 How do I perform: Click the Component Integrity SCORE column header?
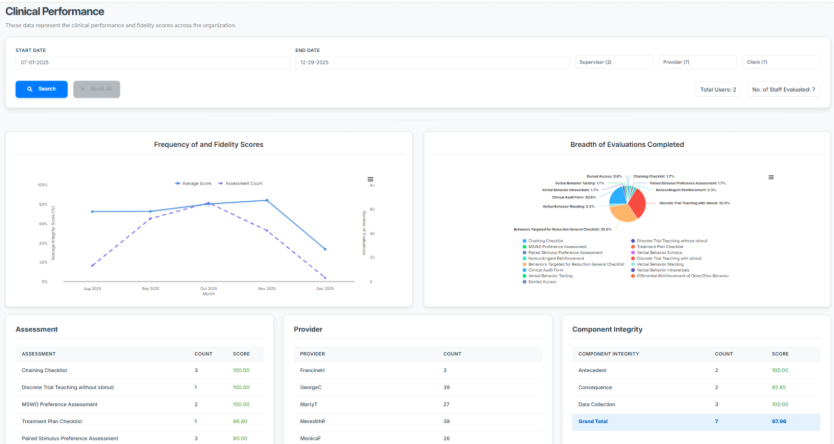point(780,354)
